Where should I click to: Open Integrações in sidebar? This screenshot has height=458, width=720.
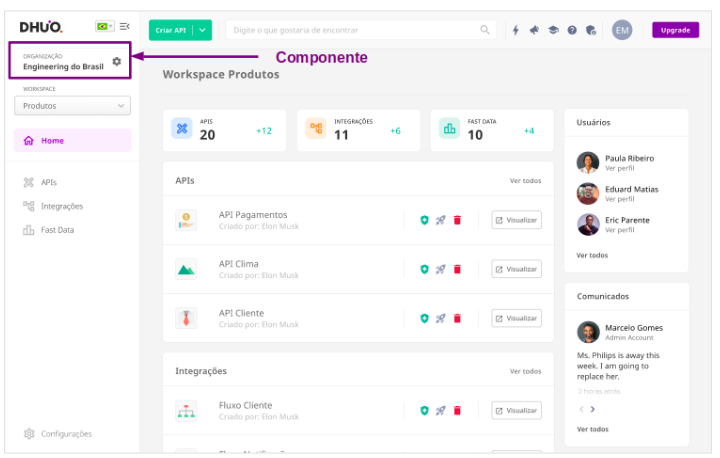coord(53,206)
